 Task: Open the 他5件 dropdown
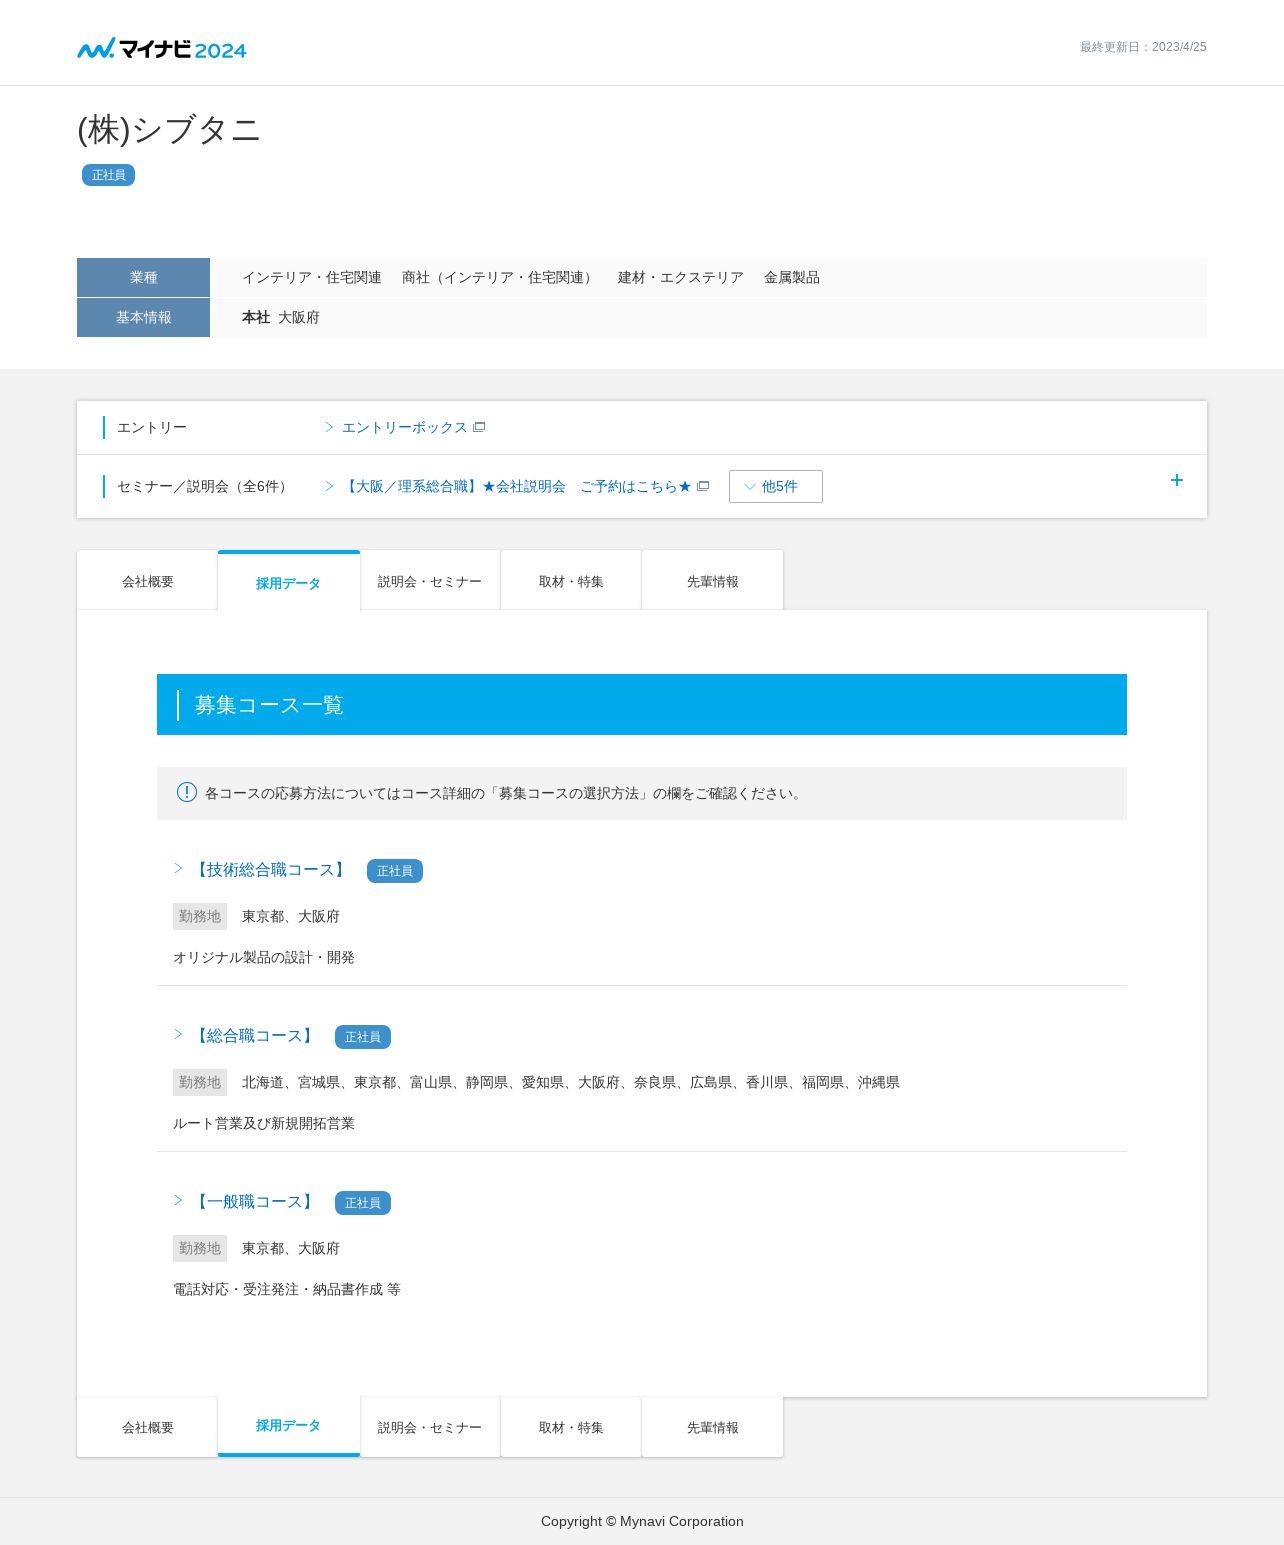click(776, 486)
